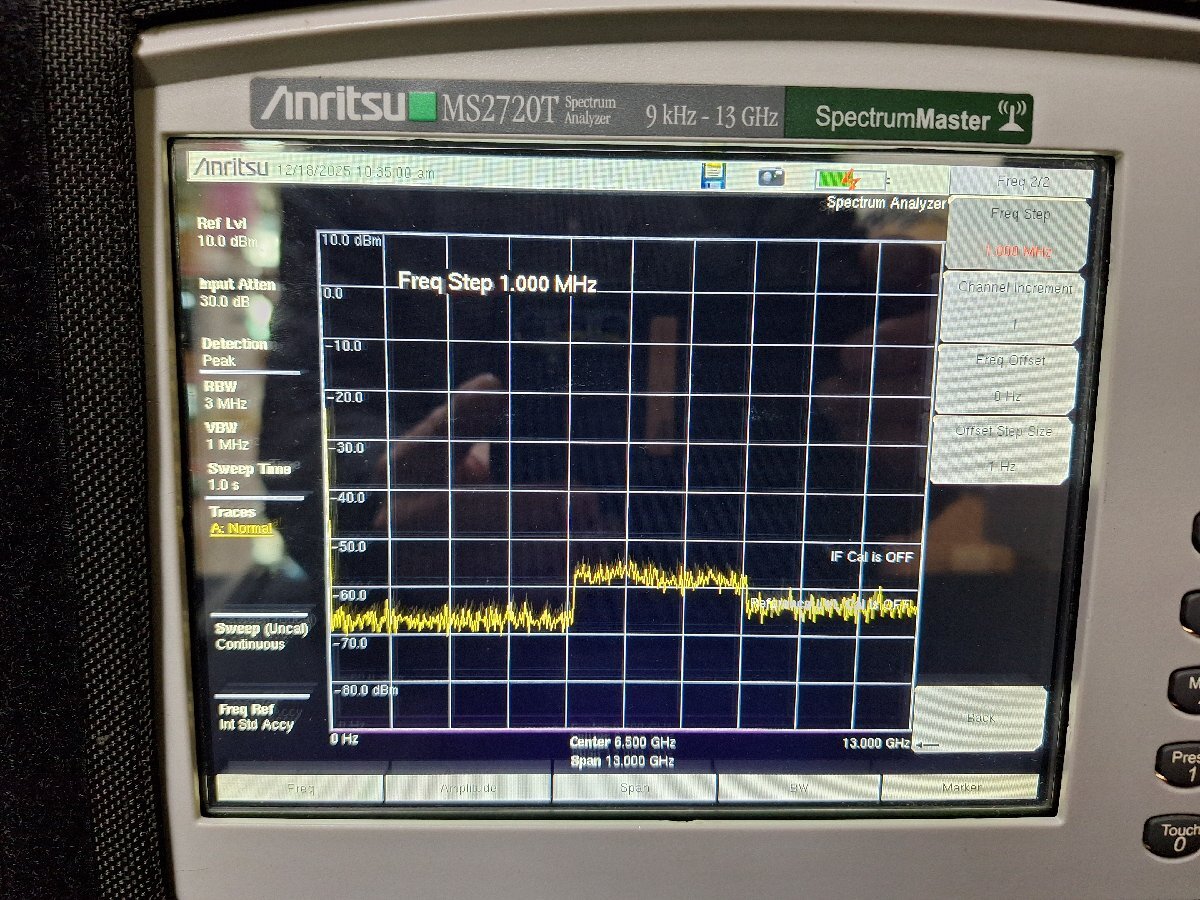Tap the date and time display
1200x900 pixels.
point(355,172)
